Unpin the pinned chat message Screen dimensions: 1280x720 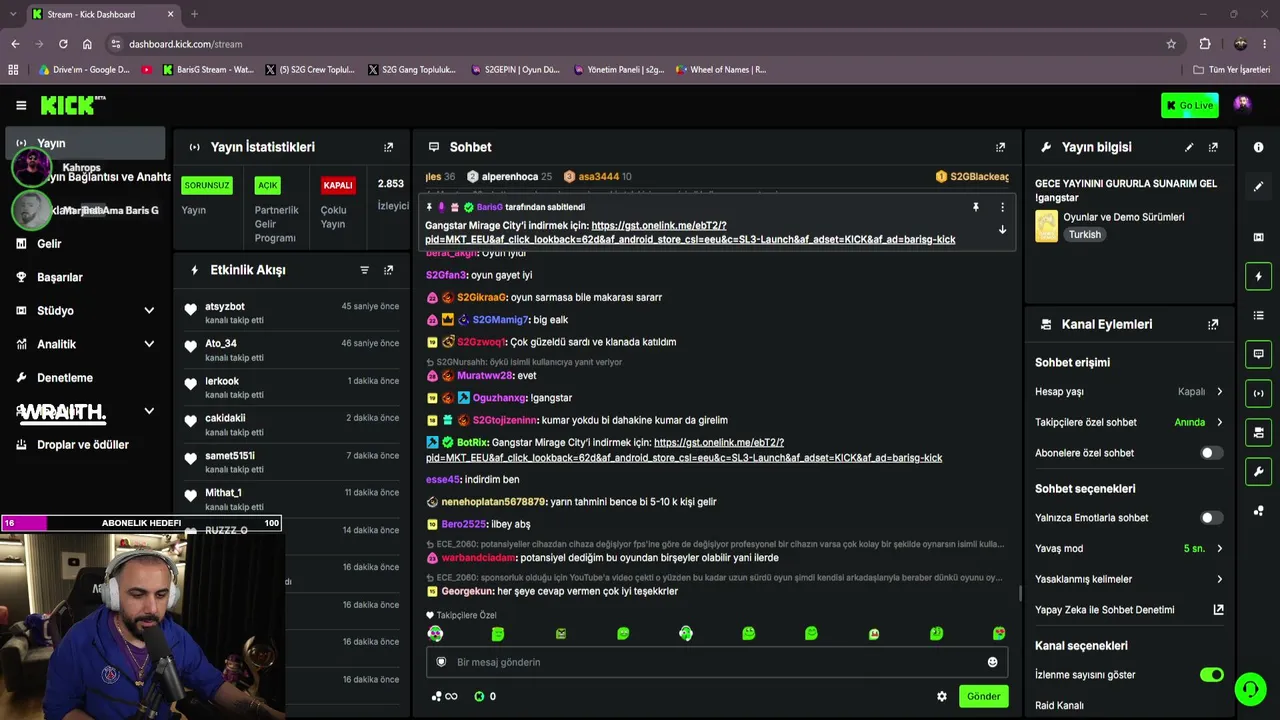pos(975,207)
